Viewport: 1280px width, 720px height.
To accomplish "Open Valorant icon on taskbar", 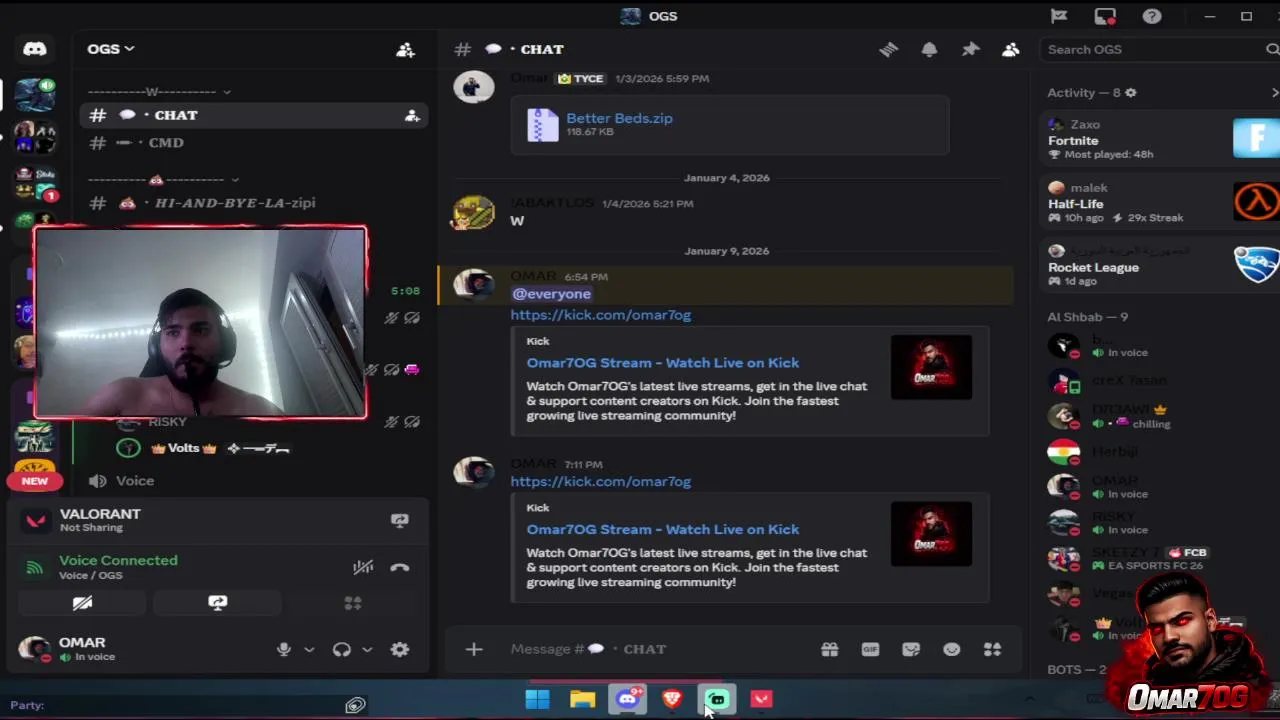I will click(x=762, y=699).
